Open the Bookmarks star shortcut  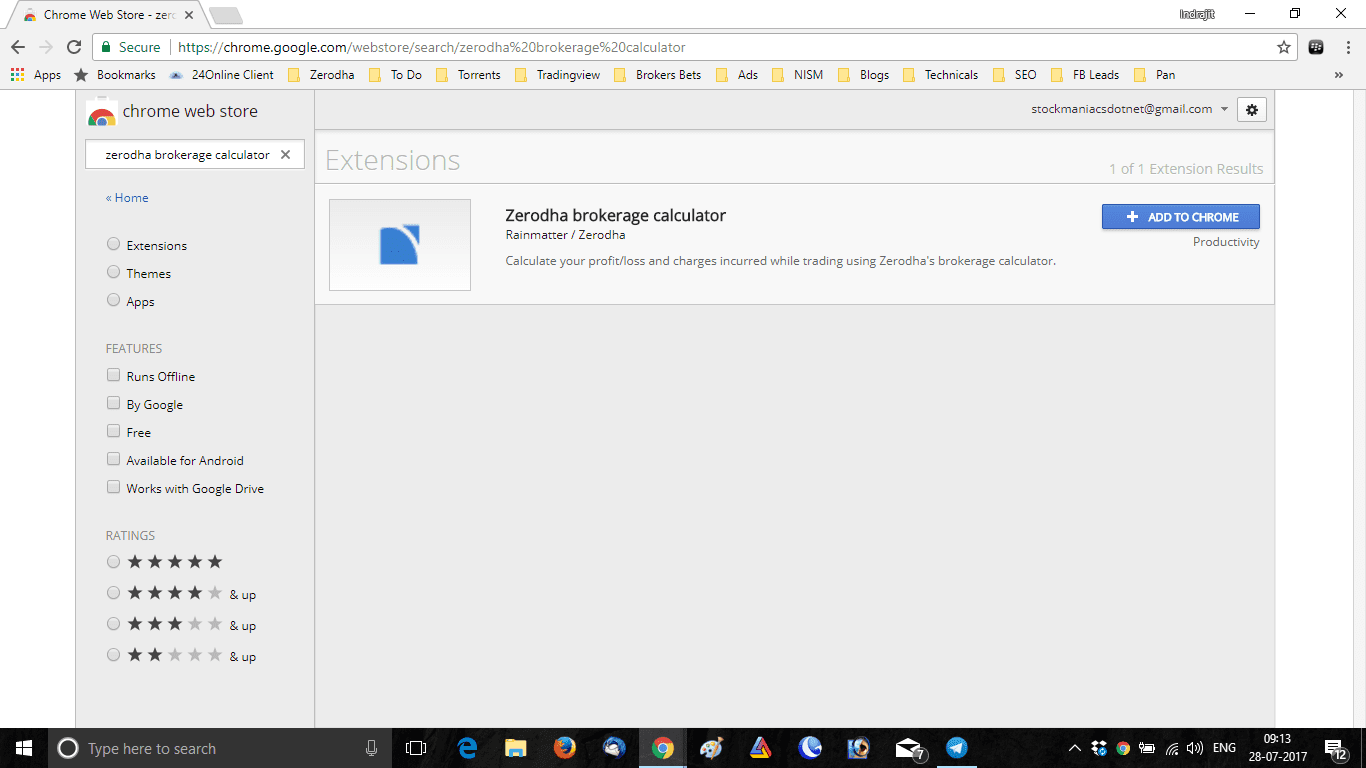[x=115, y=75]
